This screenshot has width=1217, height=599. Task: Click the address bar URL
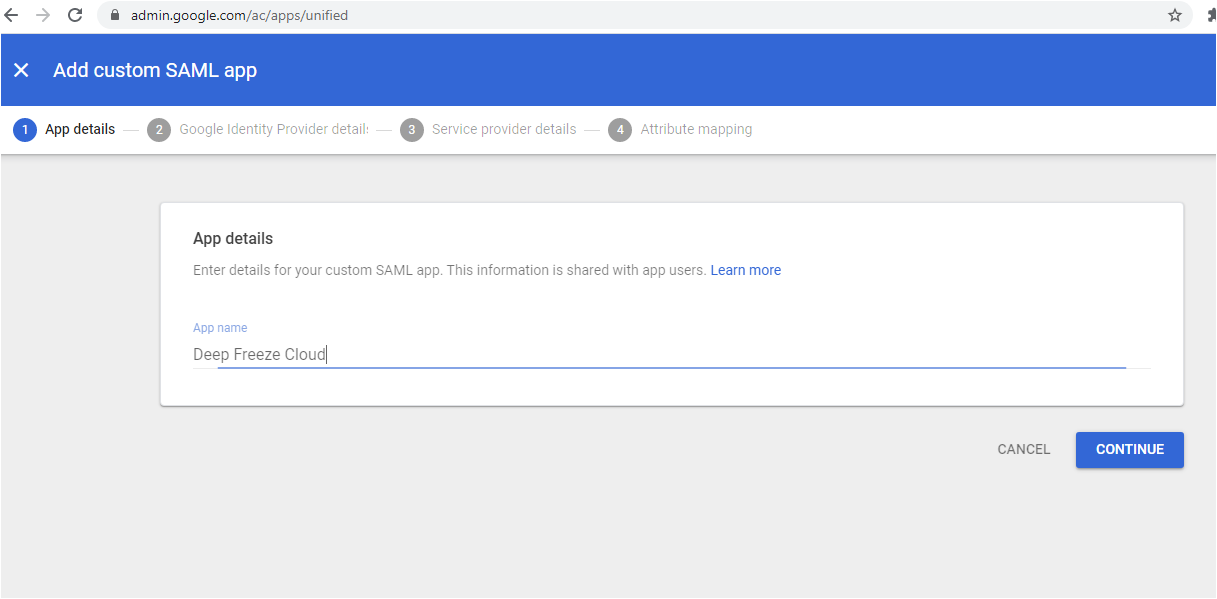coord(240,15)
